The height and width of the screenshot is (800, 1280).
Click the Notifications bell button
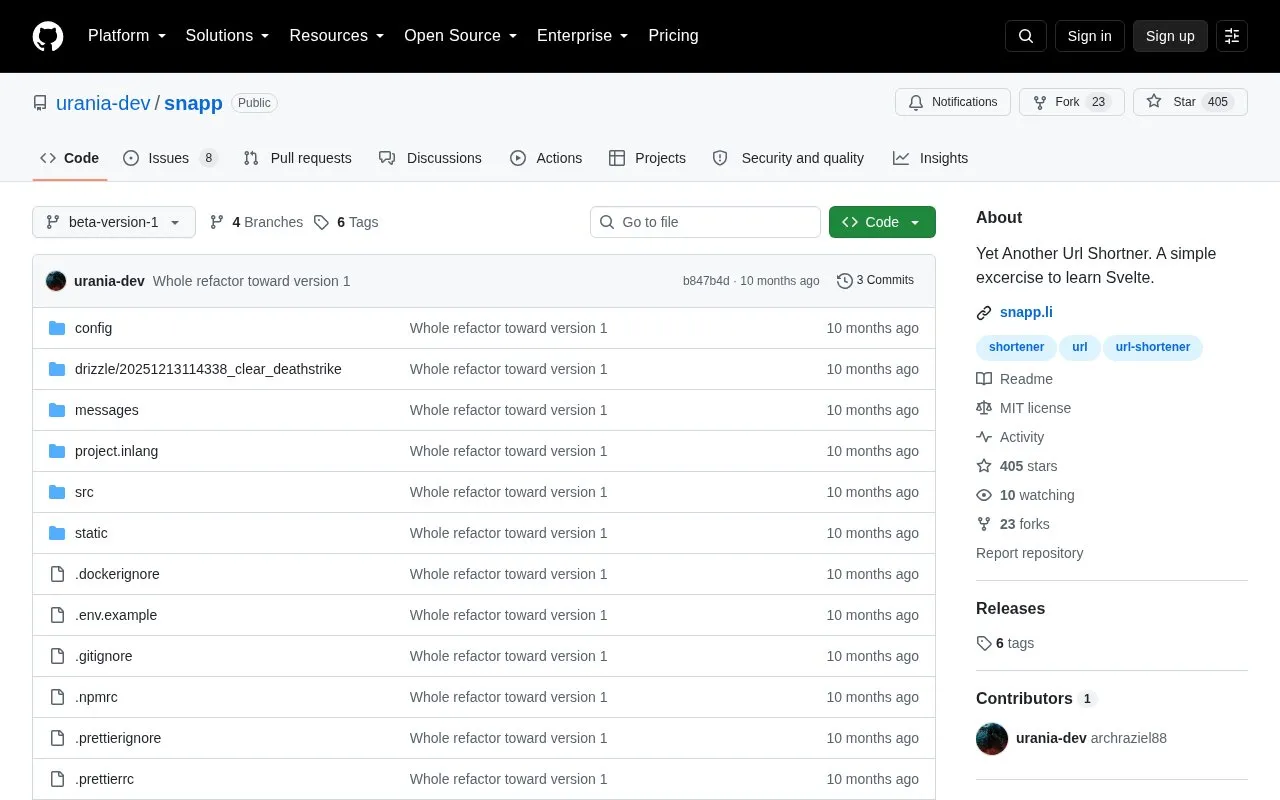point(953,102)
